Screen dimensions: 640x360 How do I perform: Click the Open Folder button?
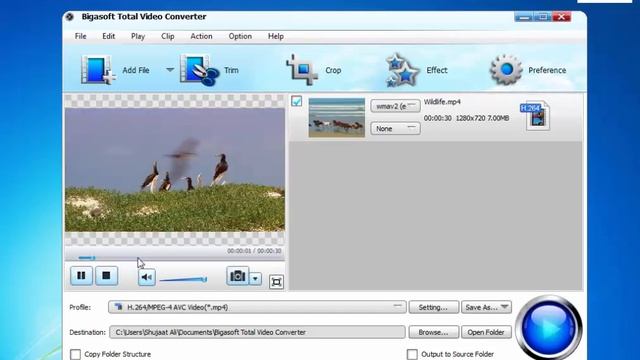[x=486, y=332]
